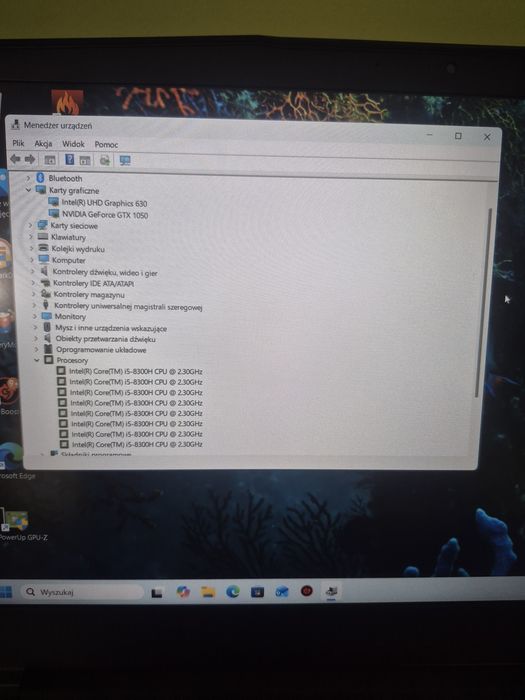Image resolution: width=525 pixels, height=700 pixels.
Task: Click the Karty sieciowe network icon
Action: (42, 225)
